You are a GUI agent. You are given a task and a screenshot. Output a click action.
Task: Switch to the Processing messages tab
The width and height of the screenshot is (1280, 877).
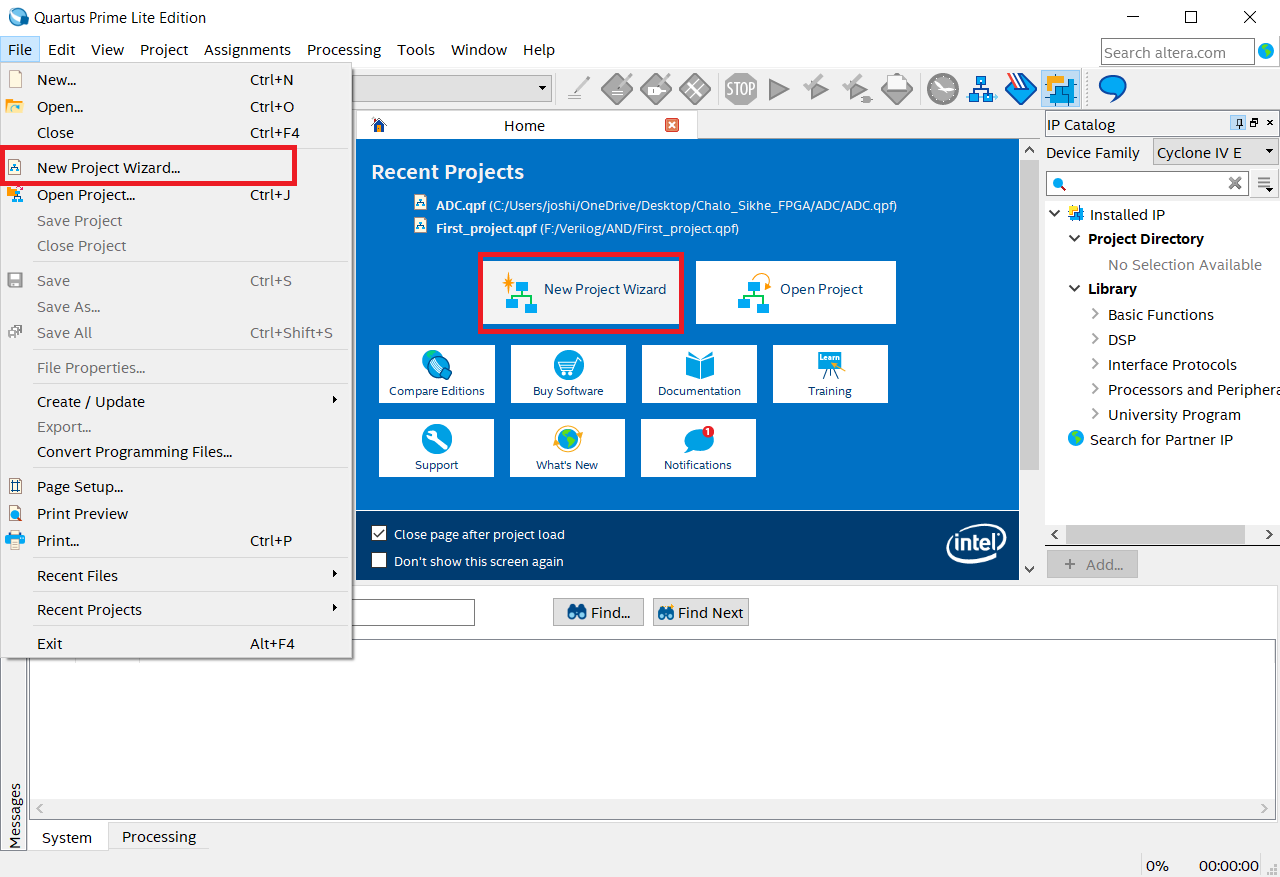(x=159, y=836)
